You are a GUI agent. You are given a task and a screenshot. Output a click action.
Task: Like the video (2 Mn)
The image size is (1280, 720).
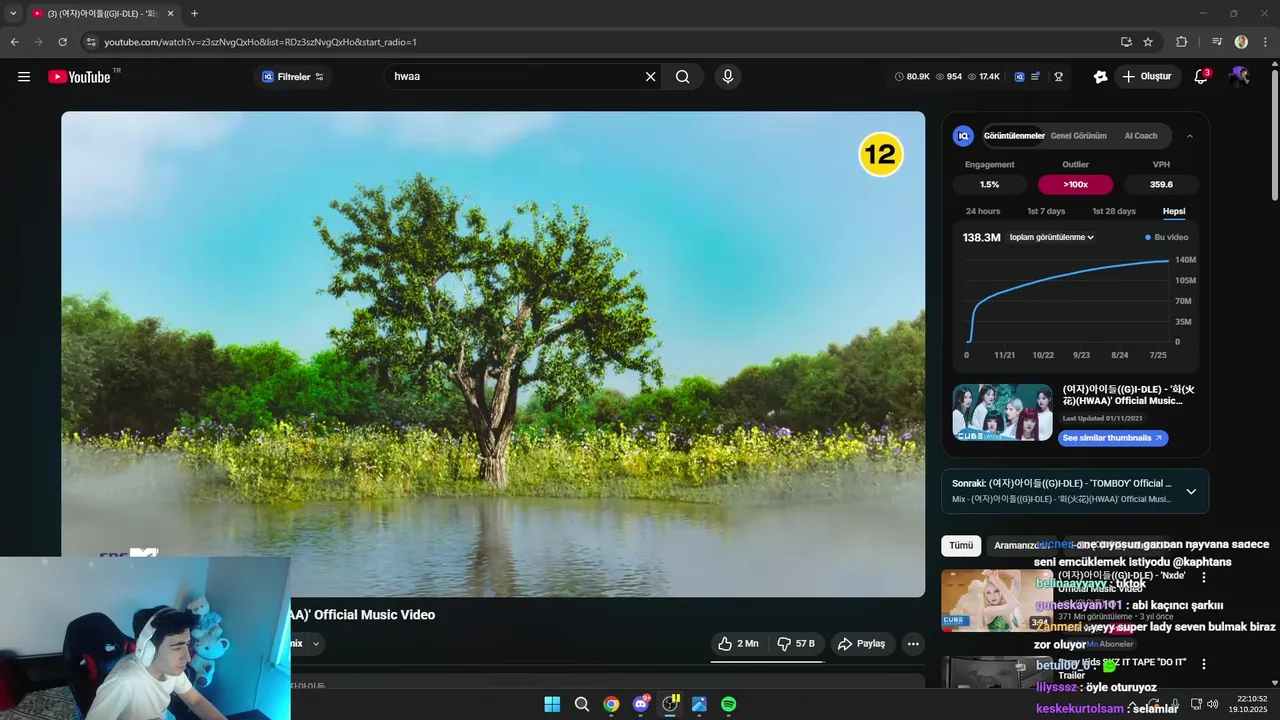(x=739, y=644)
